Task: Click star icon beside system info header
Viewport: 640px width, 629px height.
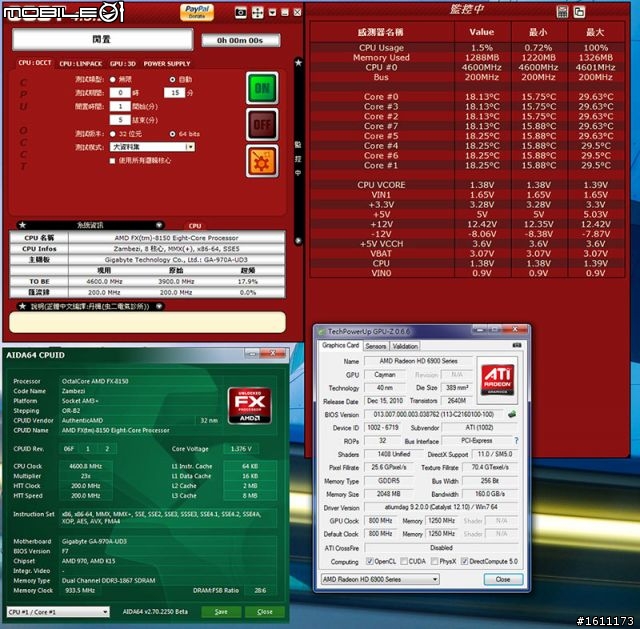Action: (x=22, y=225)
